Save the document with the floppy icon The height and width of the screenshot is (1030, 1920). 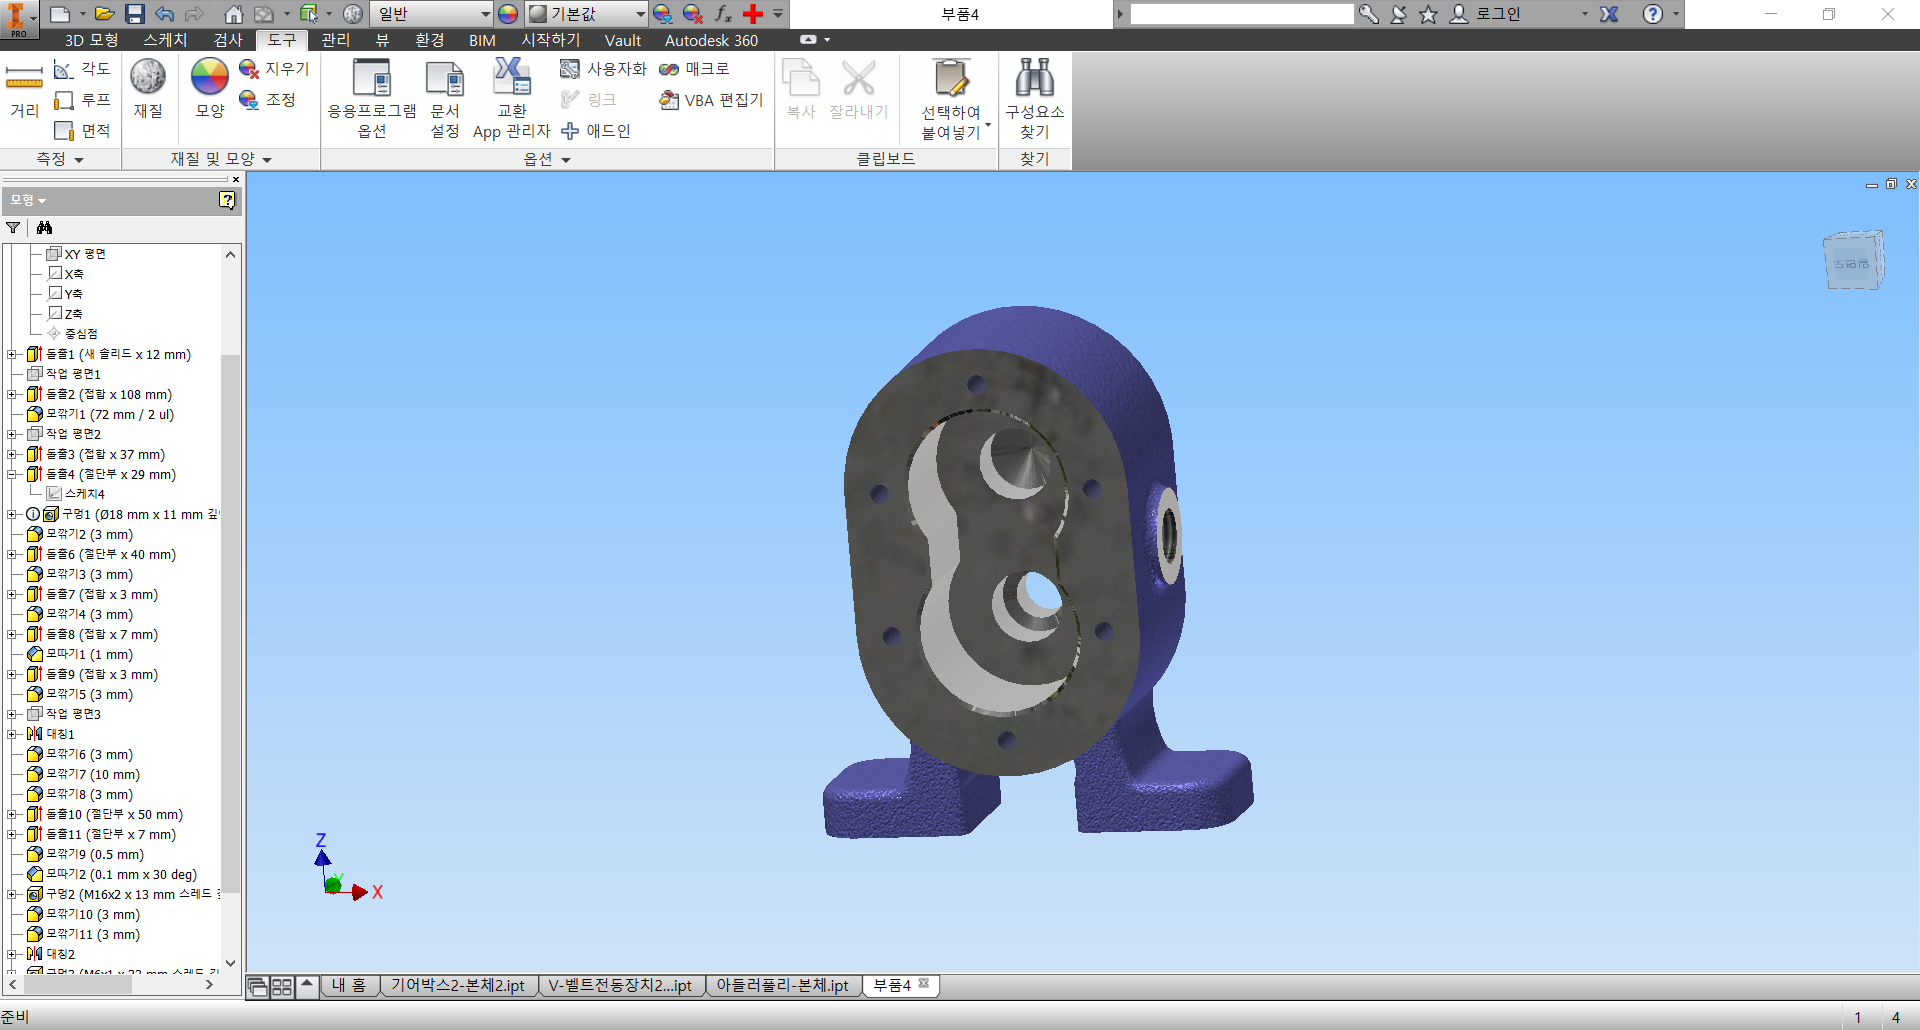pos(135,14)
